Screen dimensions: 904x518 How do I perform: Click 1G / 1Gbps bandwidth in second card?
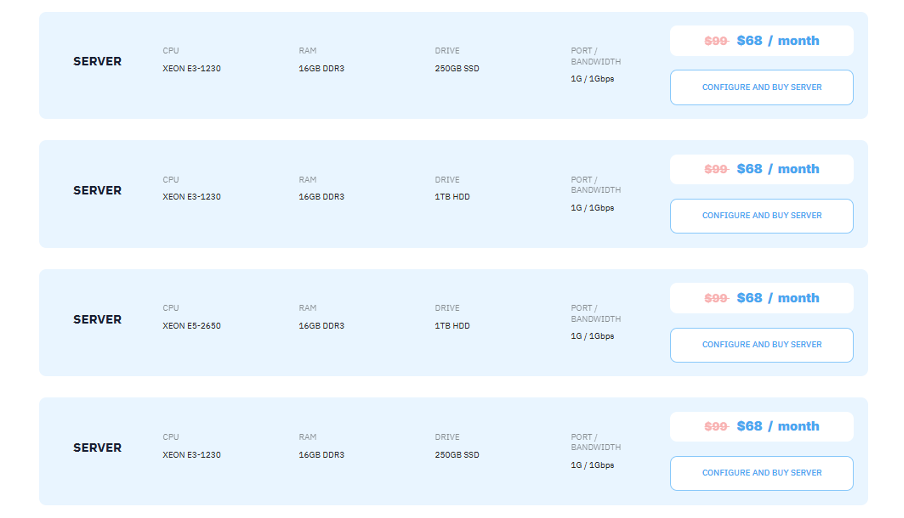[592, 208]
